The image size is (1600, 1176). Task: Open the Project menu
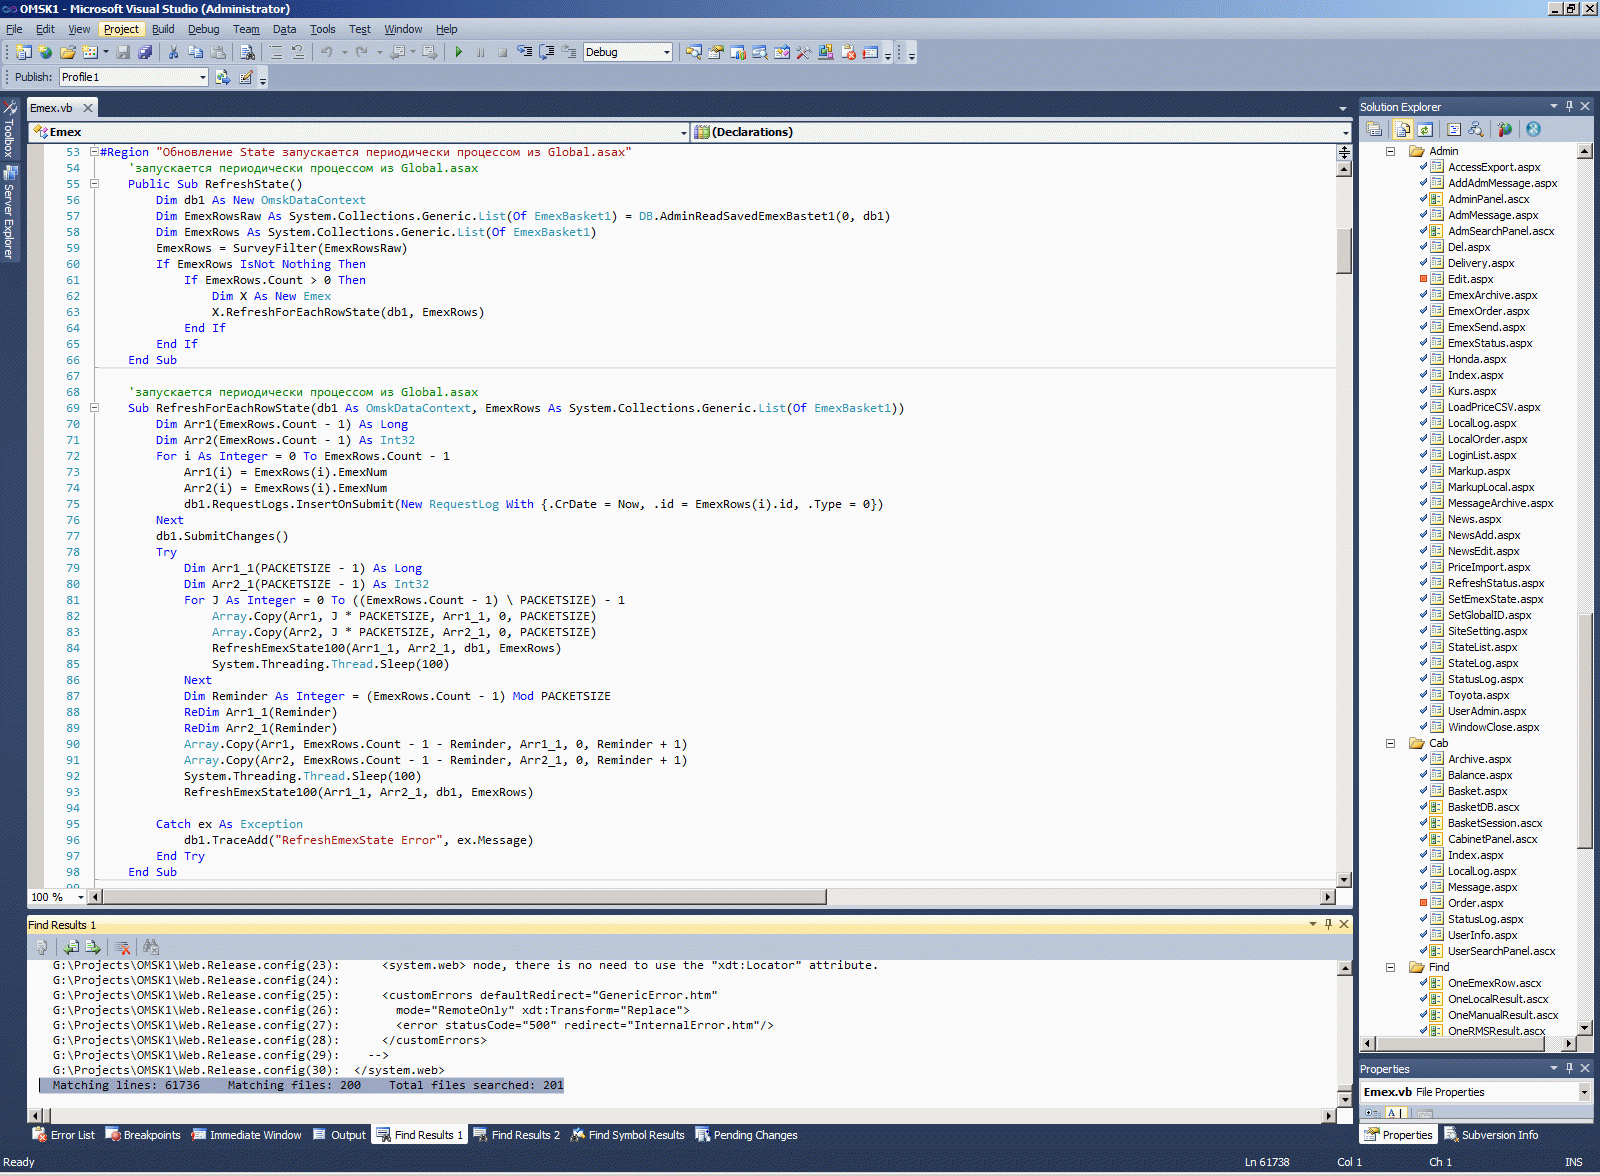pos(121,29)
